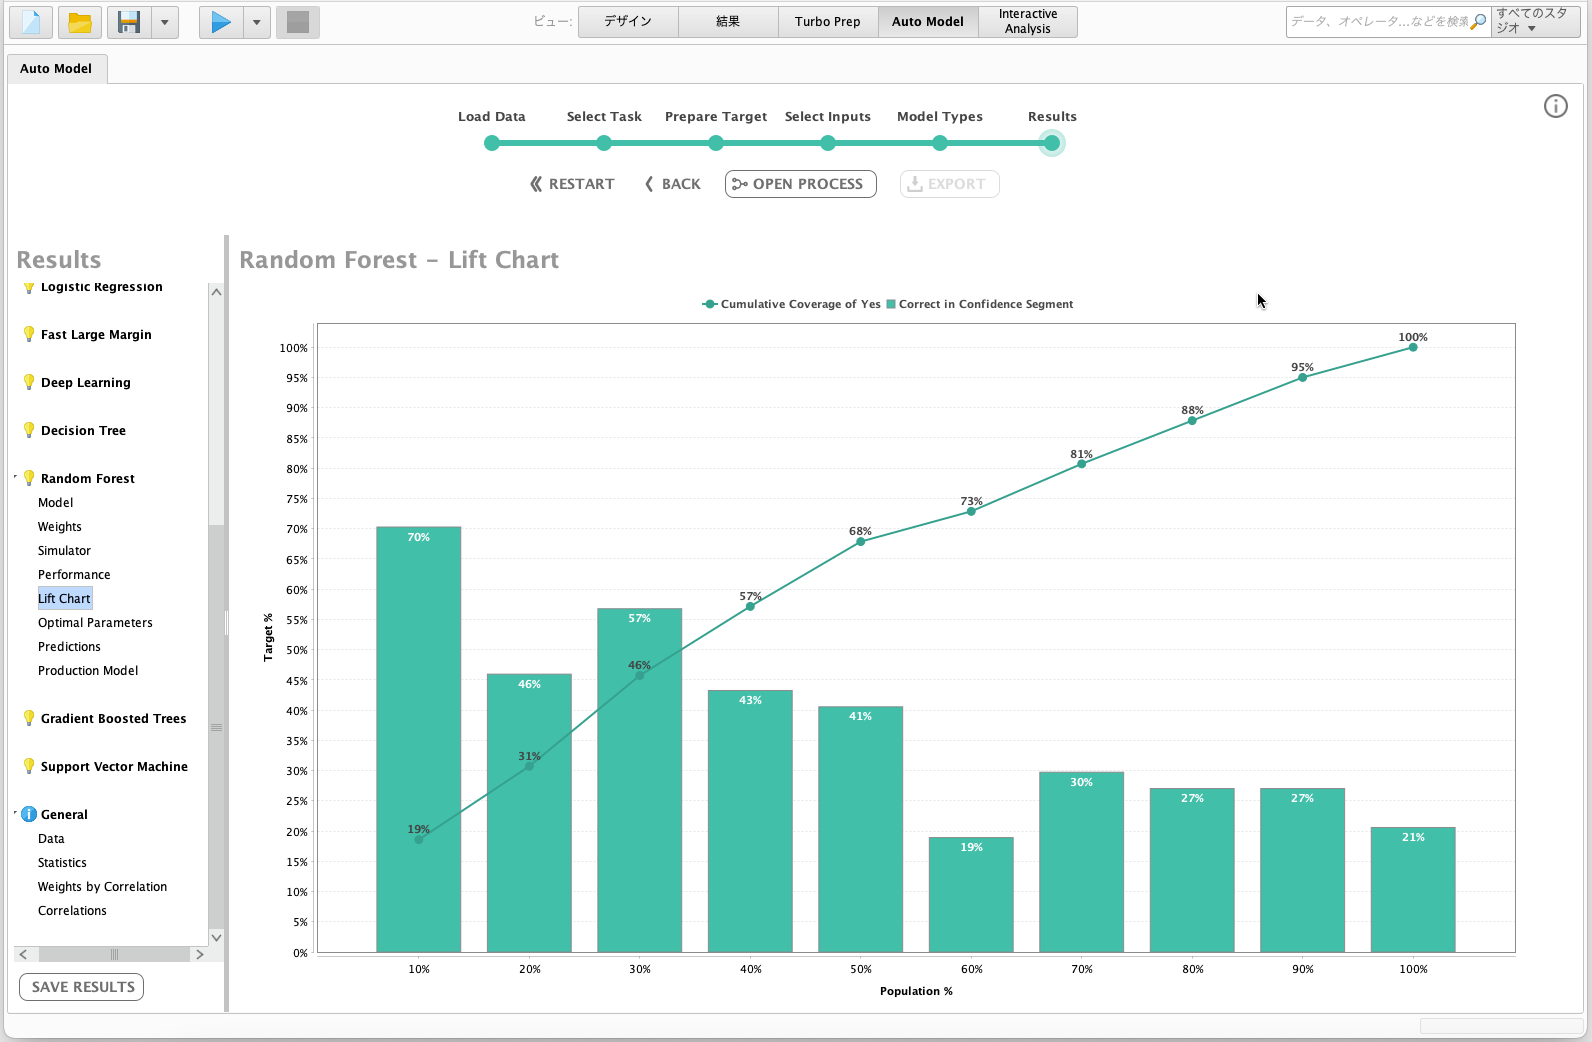Click the SAVE RESULTS button

[x=82, y=987]
